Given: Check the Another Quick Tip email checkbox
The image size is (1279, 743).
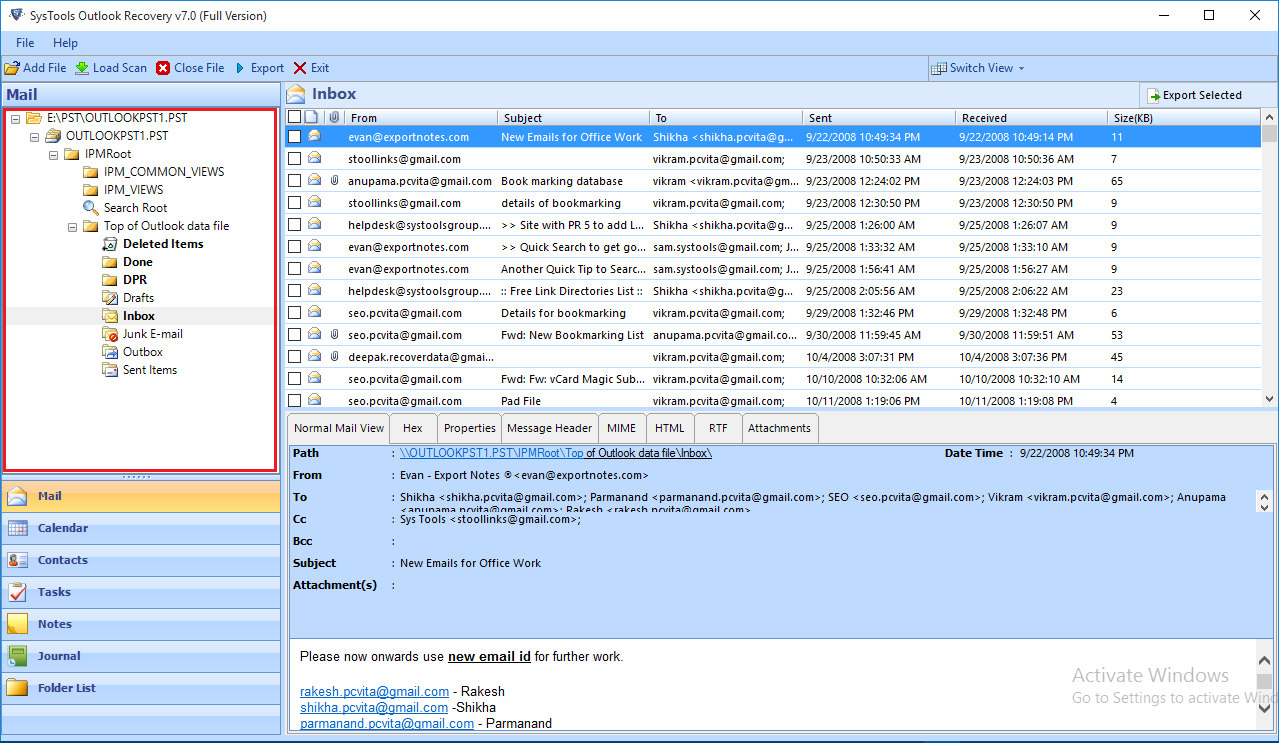Looking at the screenshot, I should [294, 269].
